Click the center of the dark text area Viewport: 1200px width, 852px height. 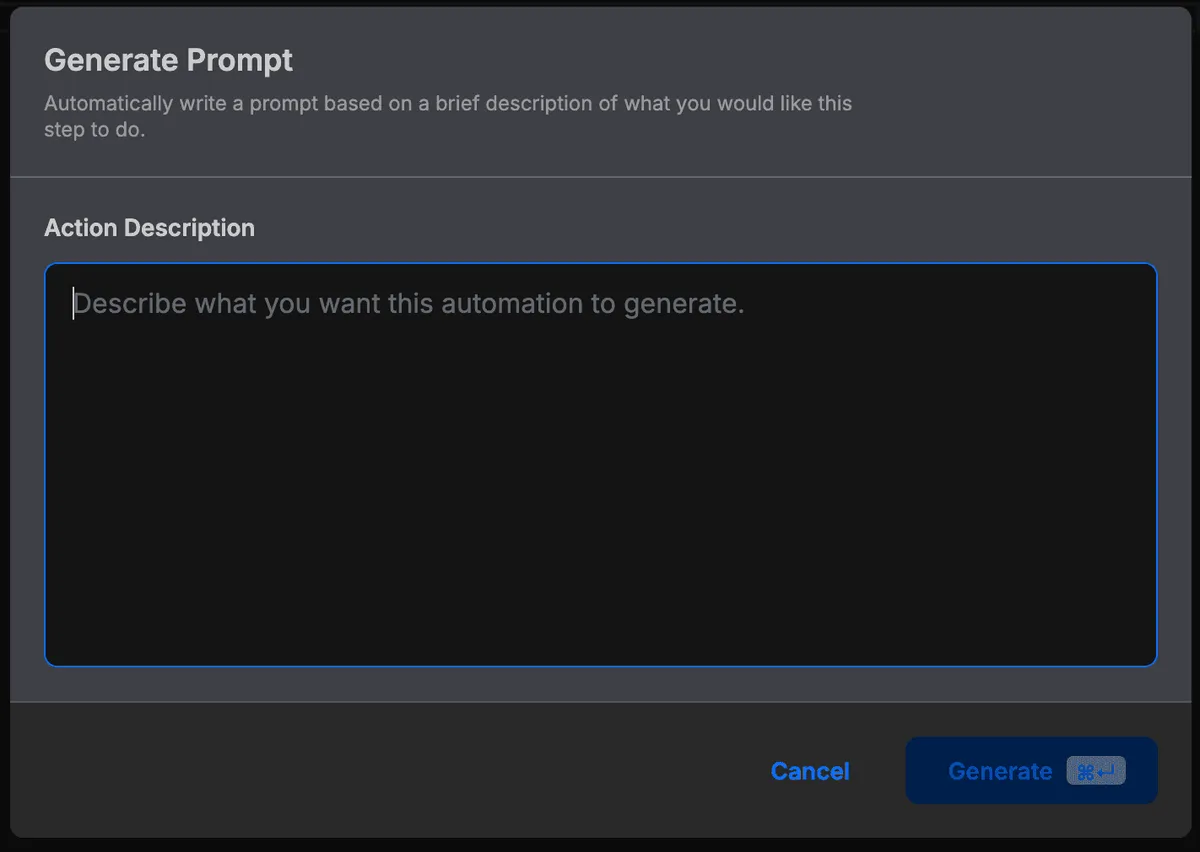coord(600,464)
